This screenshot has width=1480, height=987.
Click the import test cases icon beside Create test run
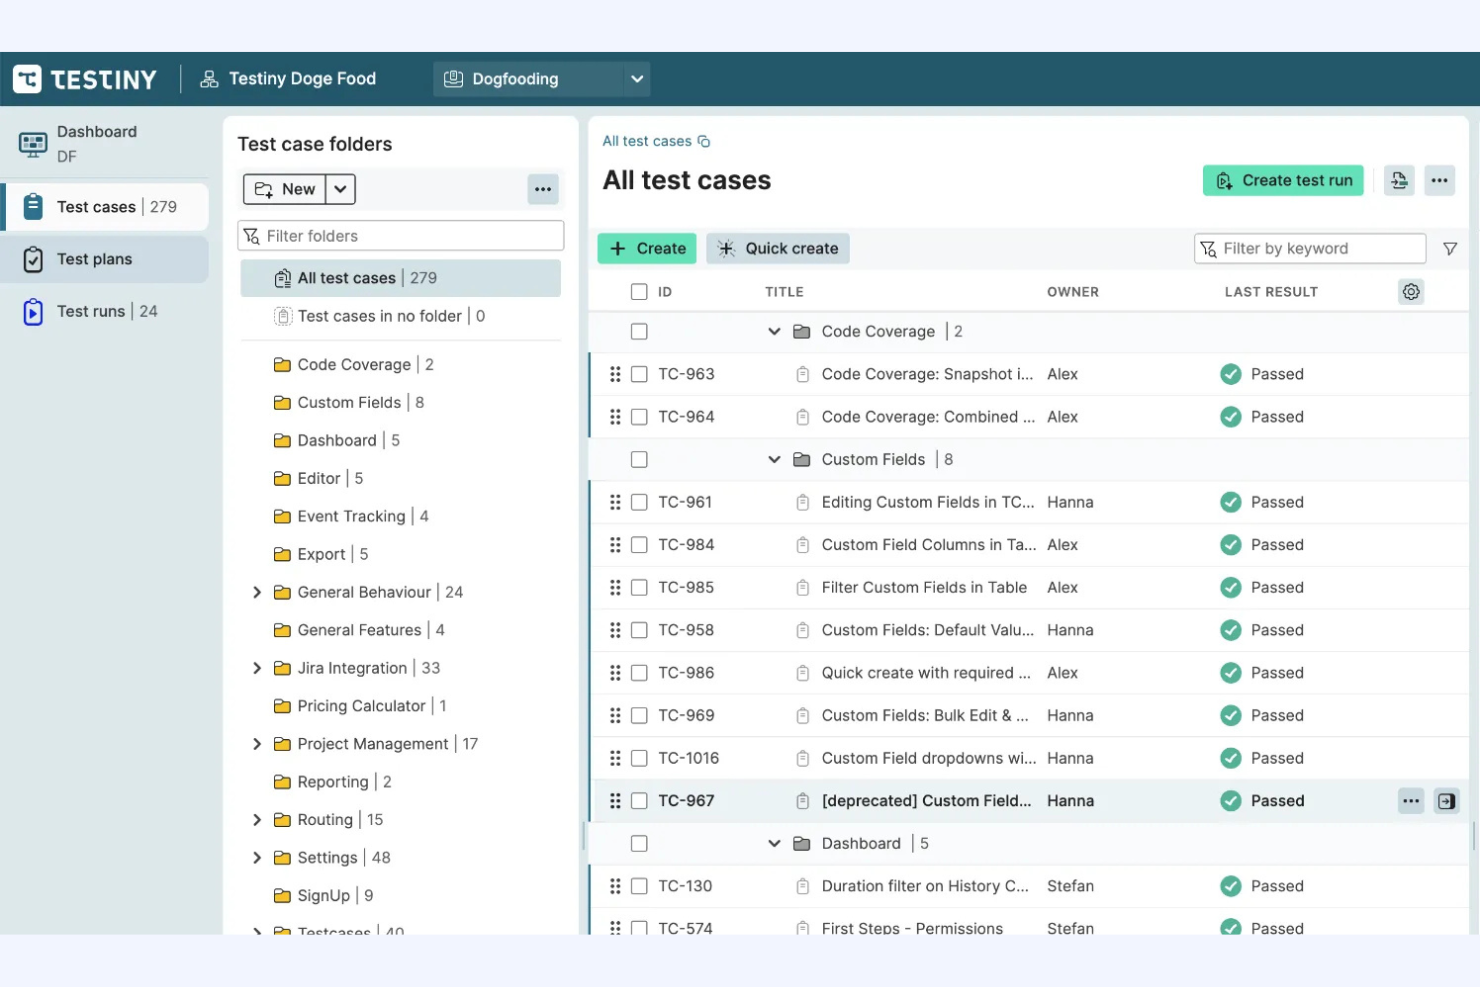click(1398, 180)
